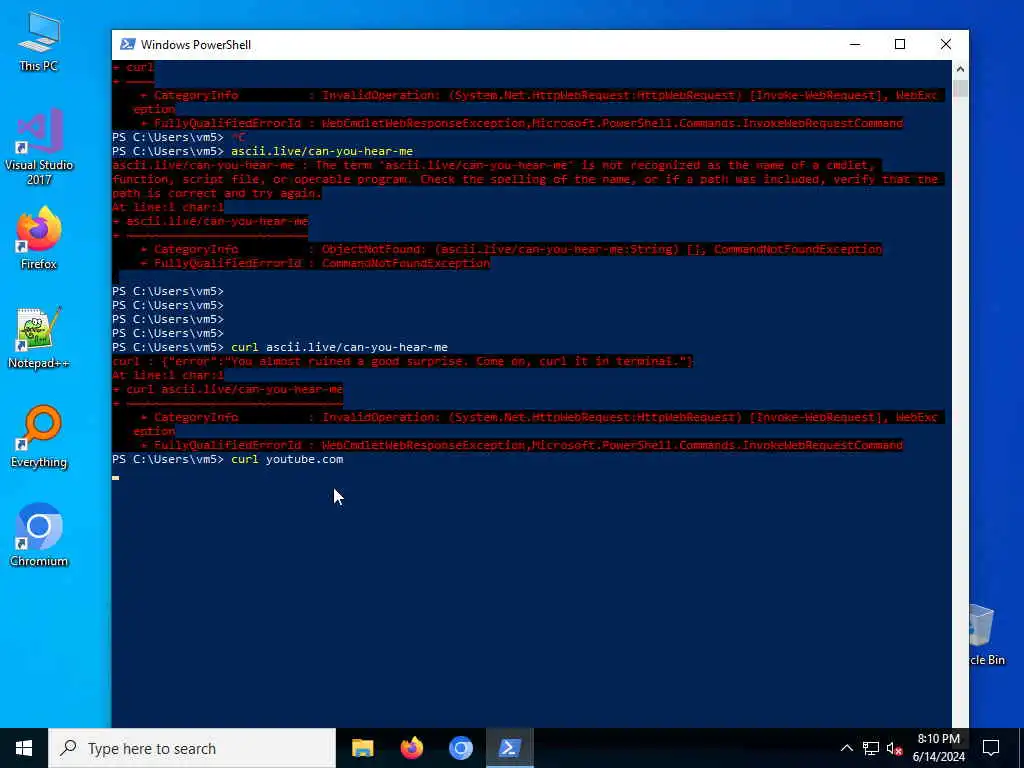Launch Chromium from the taskbar
The image size is (1024, 768).
tap(460, 748)
